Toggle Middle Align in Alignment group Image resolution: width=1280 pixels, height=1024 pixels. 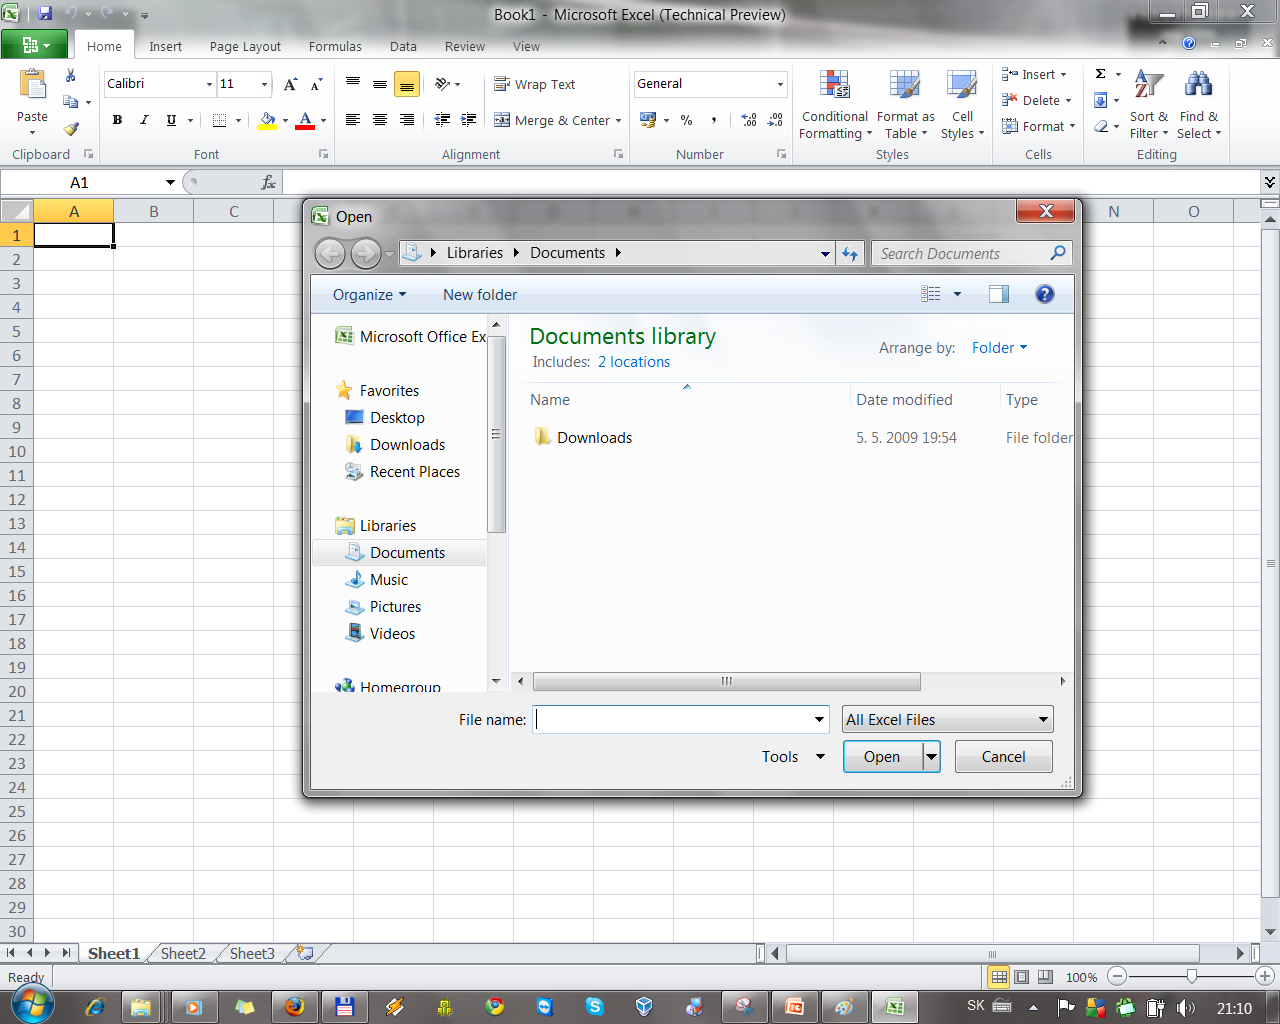[x=379, y=85]
